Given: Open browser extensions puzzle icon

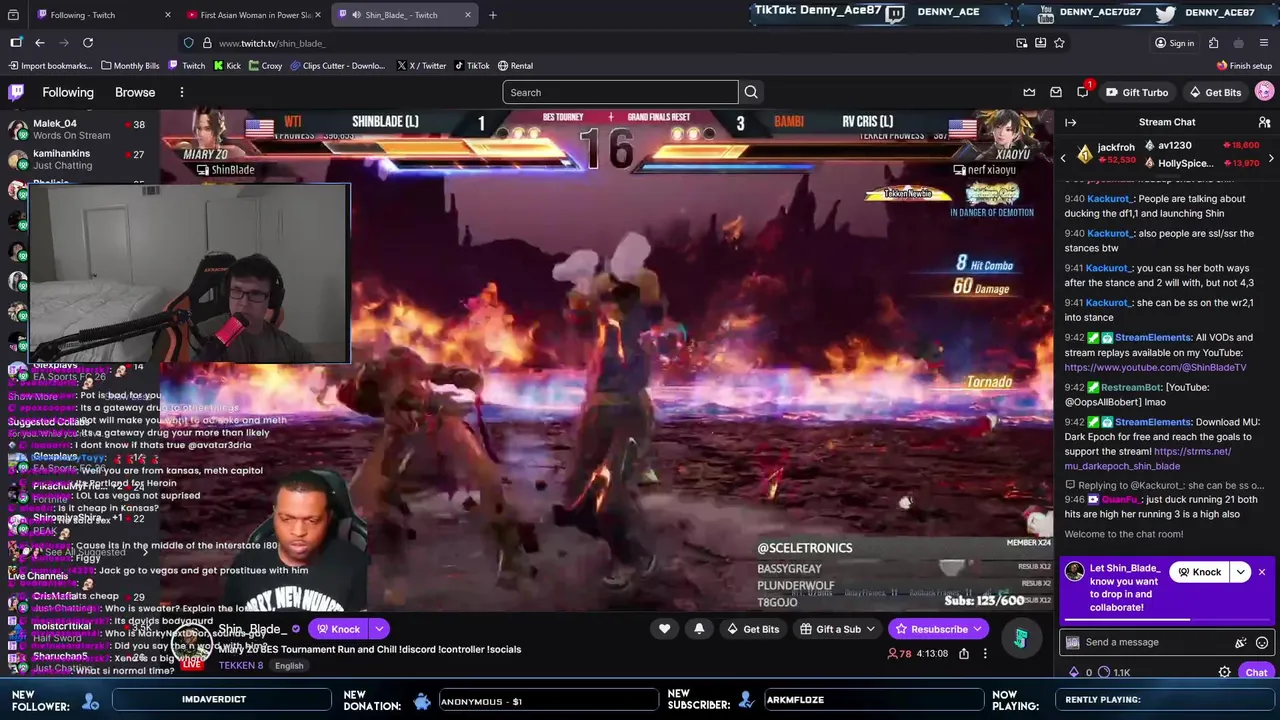Looking at the screenshot, I should point(1213,43).
